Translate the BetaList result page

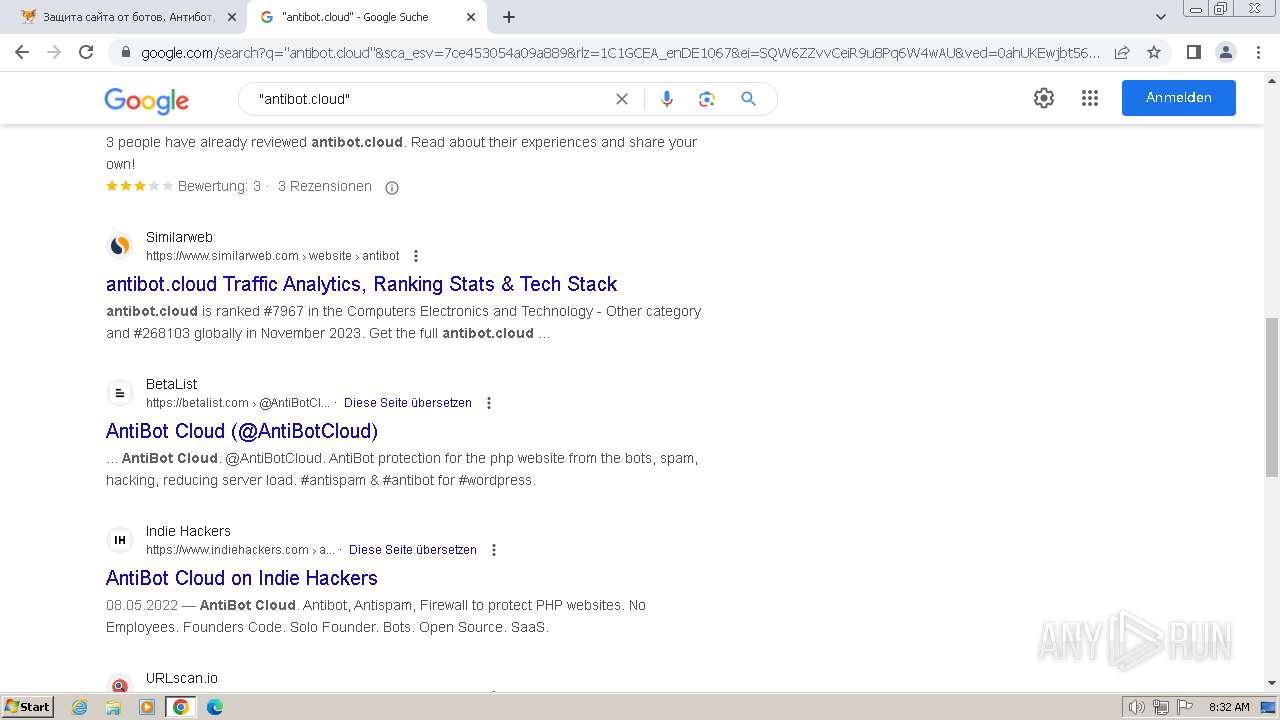(x=408, y=403)
